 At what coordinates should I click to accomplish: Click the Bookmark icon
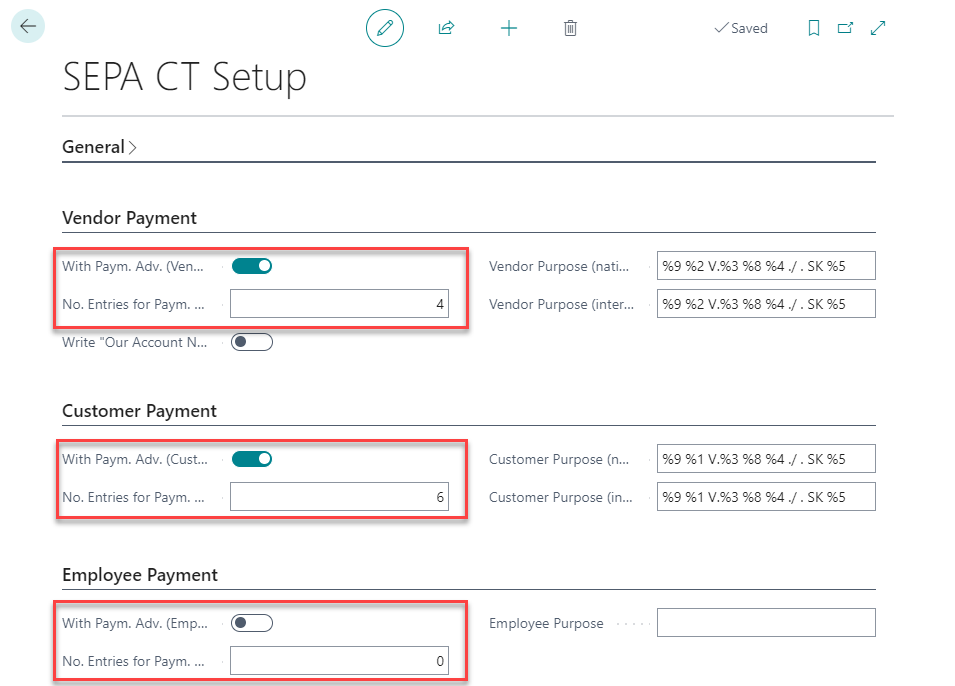tap(813, 28)
